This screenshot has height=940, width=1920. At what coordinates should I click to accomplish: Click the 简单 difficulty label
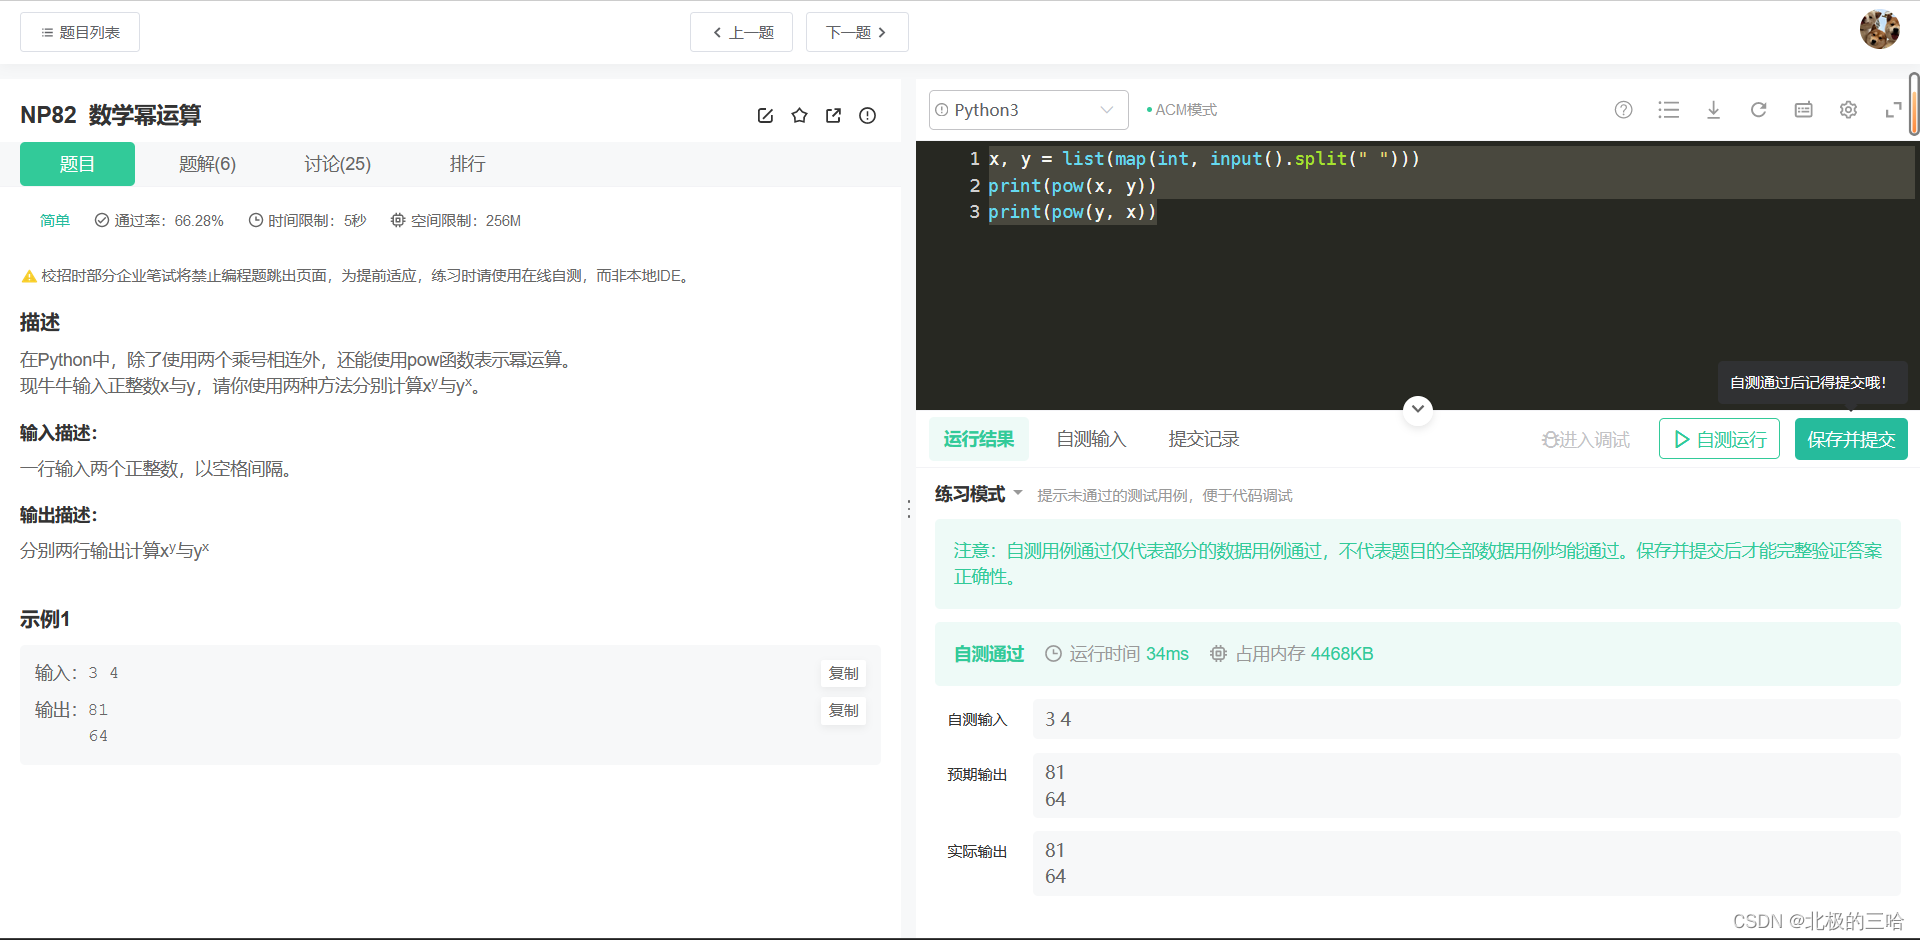55,220
